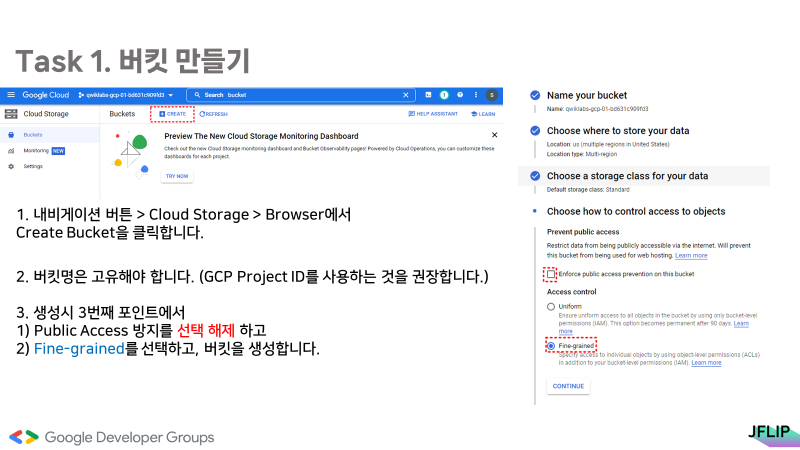
Task: Click the Google Cloud logo
Action: [45, 95]
